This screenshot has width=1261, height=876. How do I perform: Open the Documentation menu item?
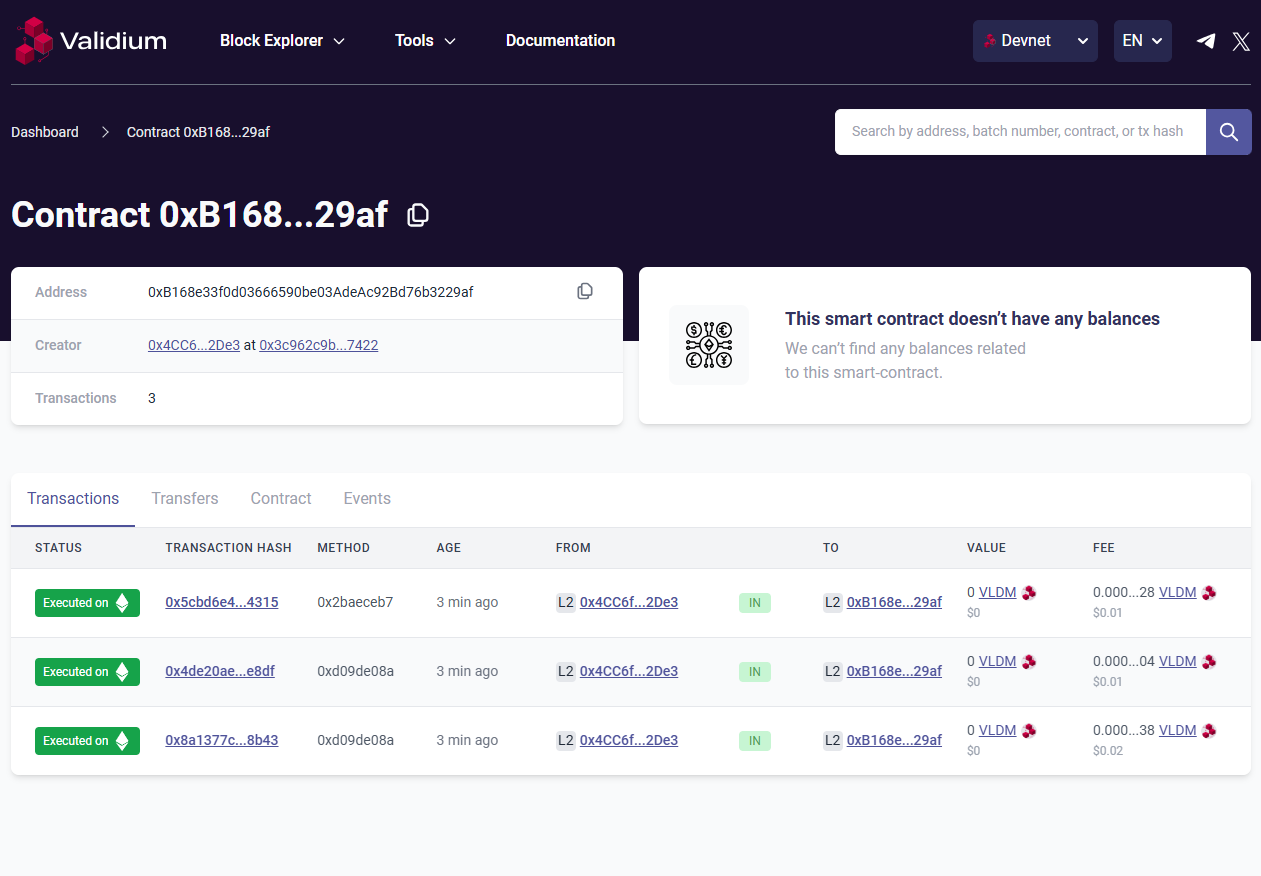[x=560, y=41]
